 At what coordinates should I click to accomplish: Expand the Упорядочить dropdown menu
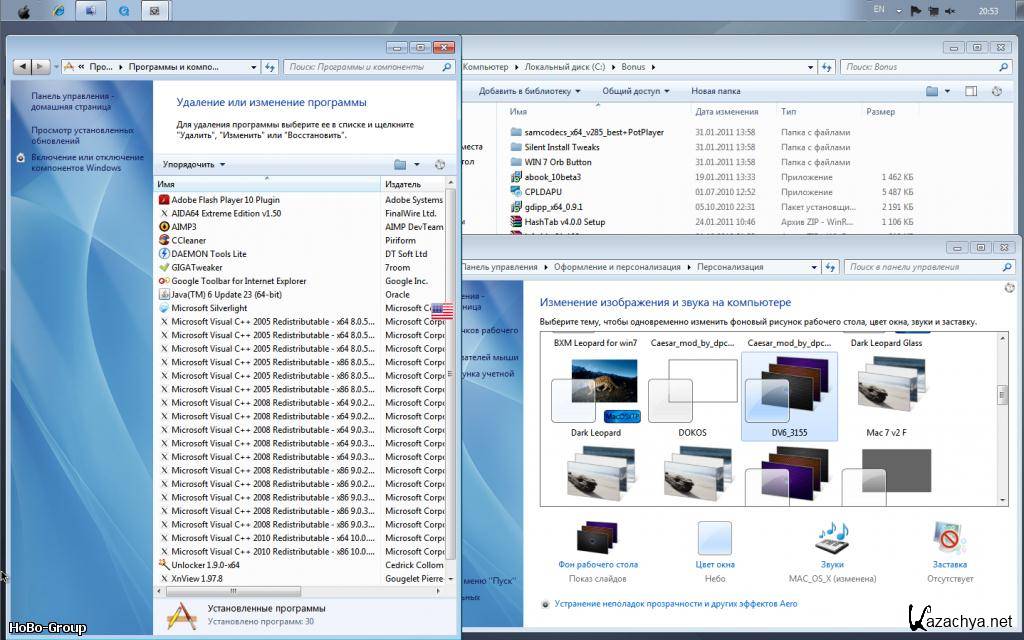click(x=194, y=165)
